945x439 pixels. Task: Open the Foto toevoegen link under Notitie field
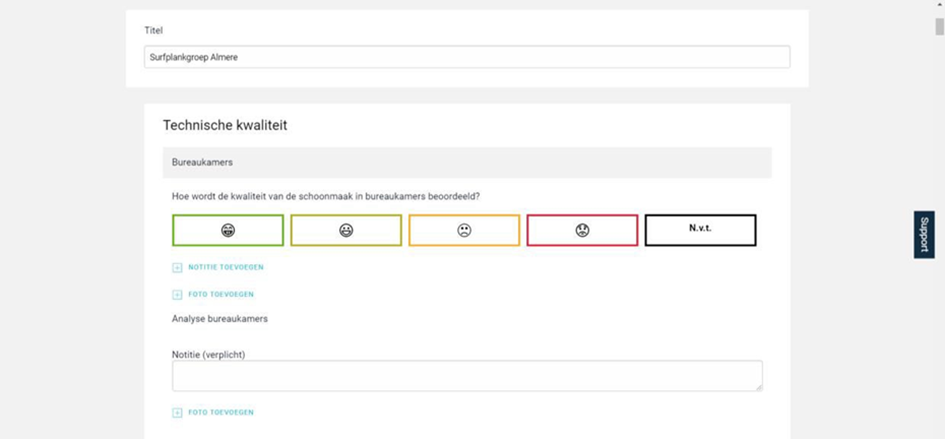(x=221, y=412)
